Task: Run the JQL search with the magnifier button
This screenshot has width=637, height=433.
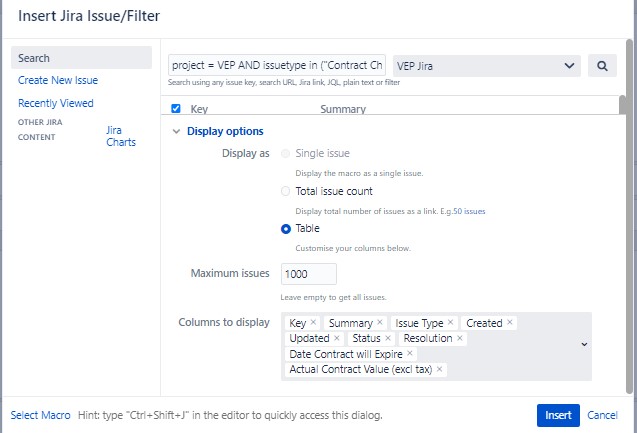Action: [x=602, y=66]
